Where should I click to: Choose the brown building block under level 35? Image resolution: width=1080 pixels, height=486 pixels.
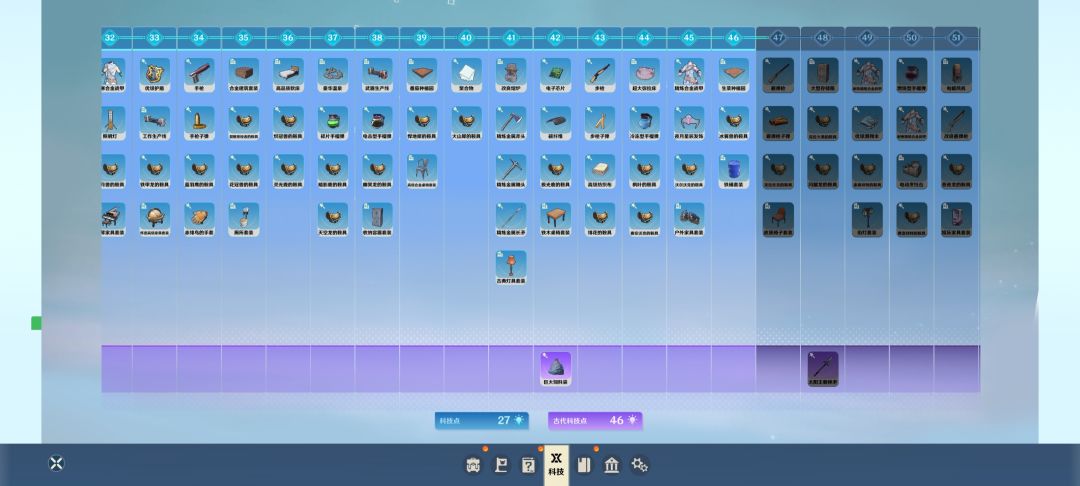(x=244, y=75)
